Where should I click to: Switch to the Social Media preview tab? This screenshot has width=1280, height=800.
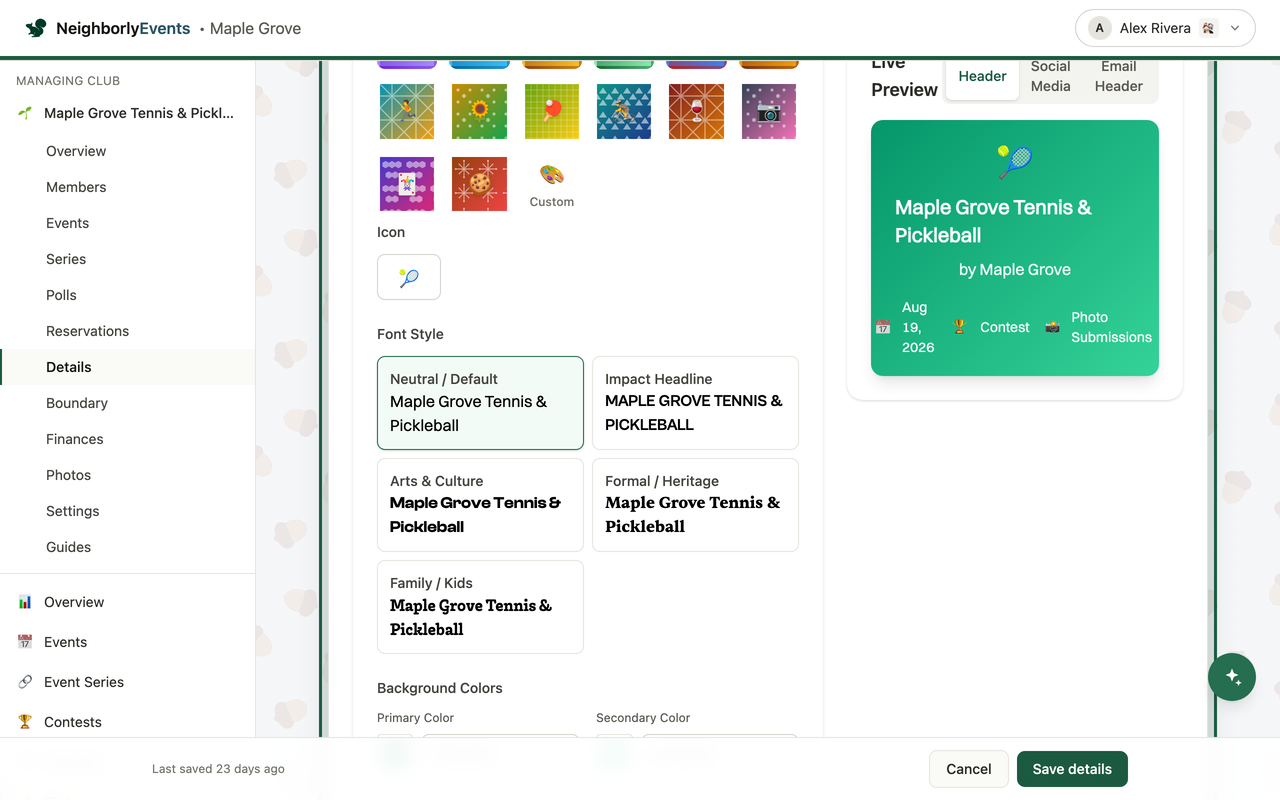coord(1051,76)
